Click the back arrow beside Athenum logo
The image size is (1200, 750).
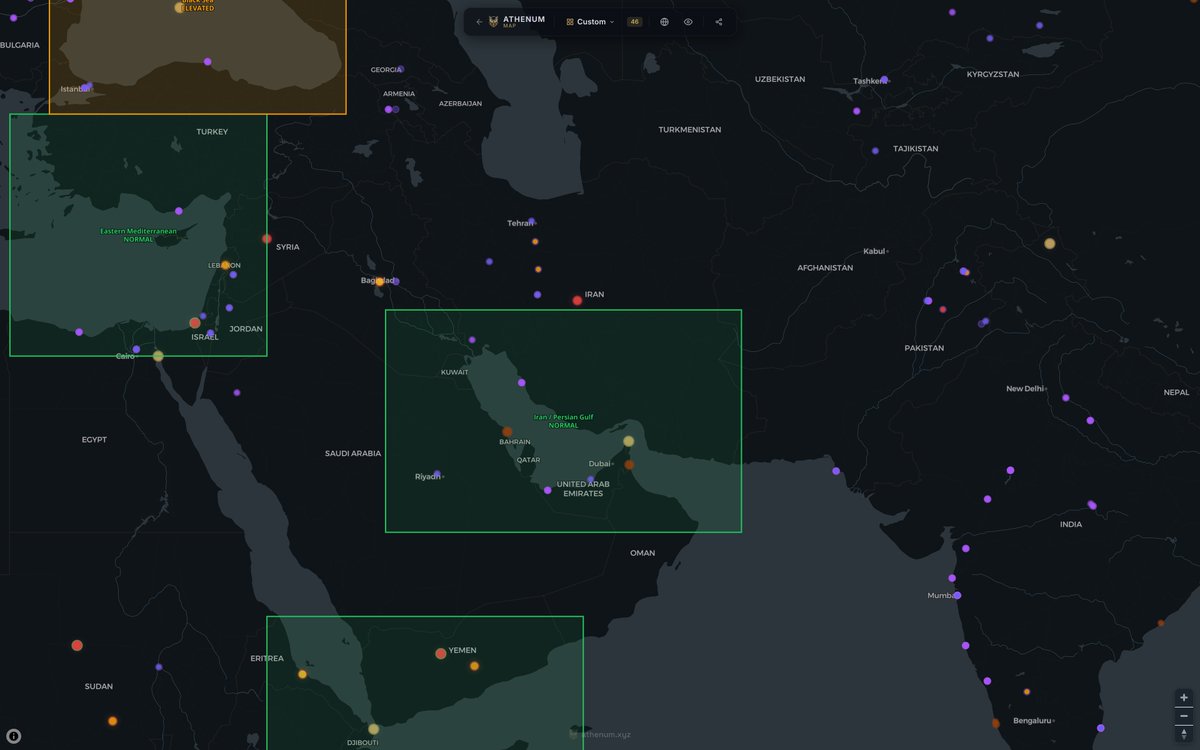[x=479, y=22]
